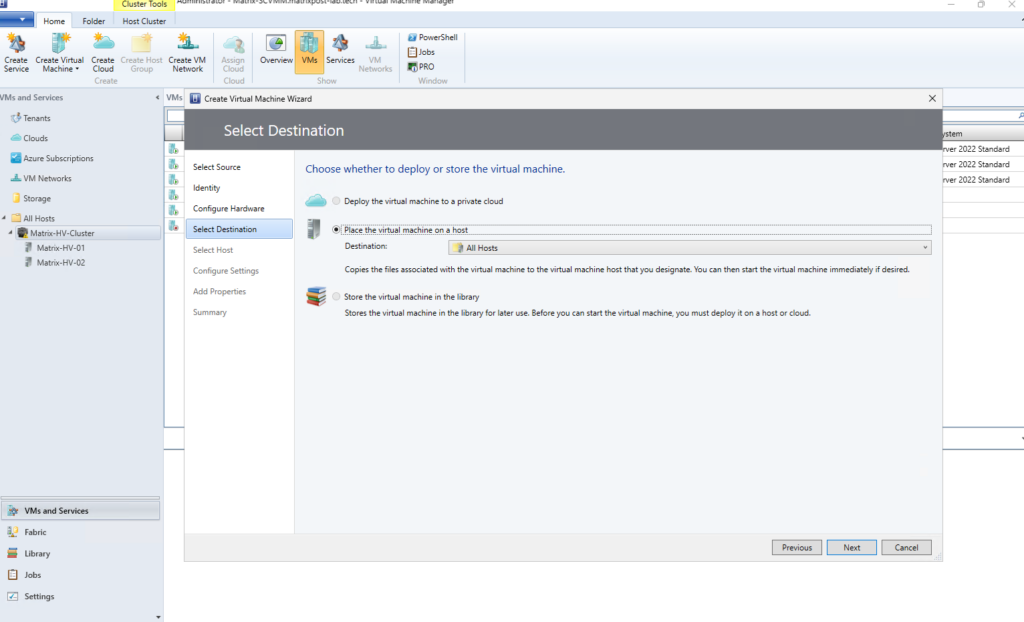The height and width of the screenshot is (622, 1024).
Task: Open the Select Destination wizard step
Action: click(239, 229)
